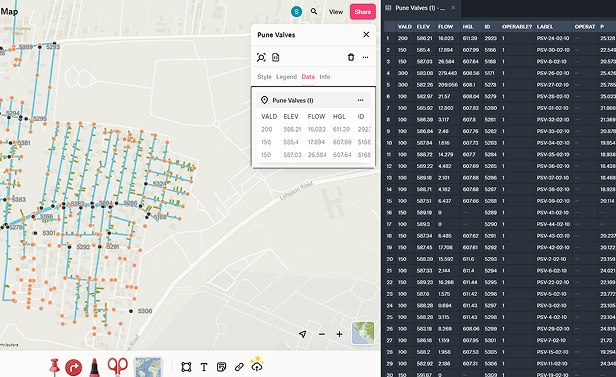Click the teal S user avatar
Viewport: 616px width, 377px height.
(x=296, y=11)
